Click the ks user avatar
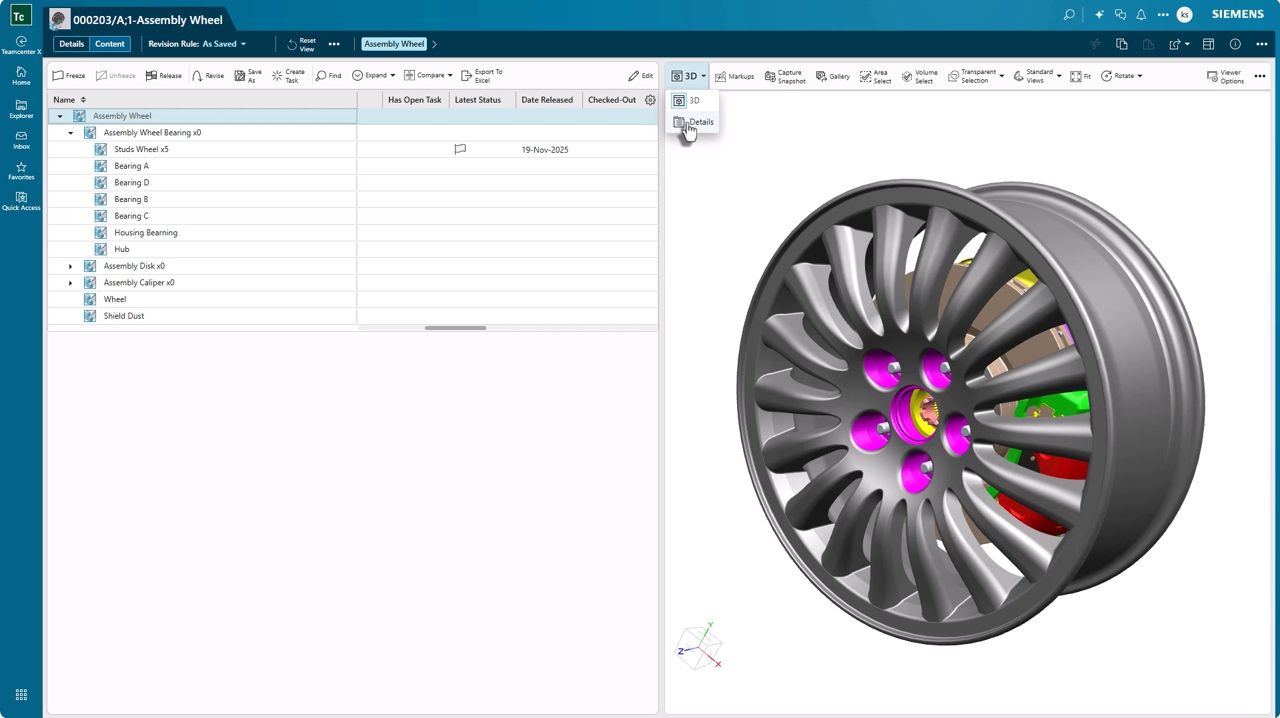Screen dimensions: 1280x718 click(x=1184, y=15)
